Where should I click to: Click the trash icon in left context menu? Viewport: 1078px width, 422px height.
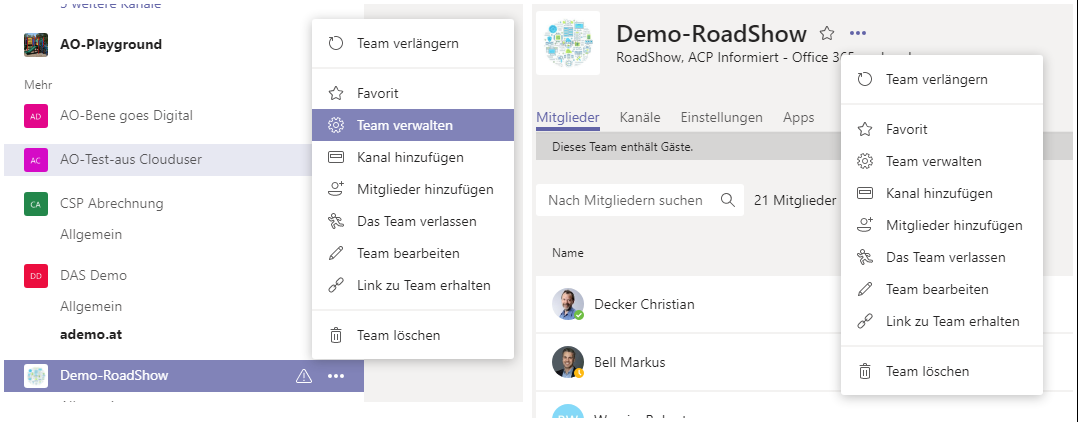[x=336, y=335]
